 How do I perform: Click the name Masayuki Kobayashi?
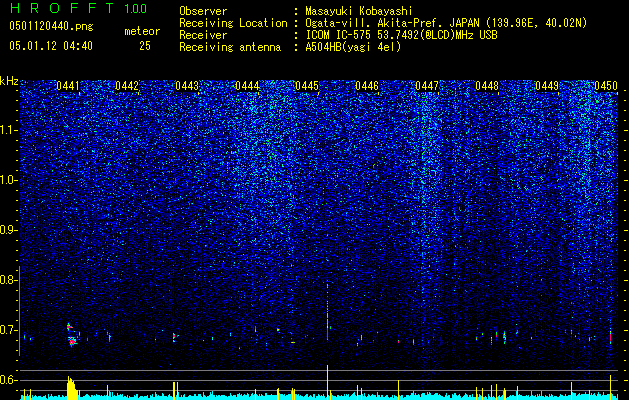pos(359,11)
